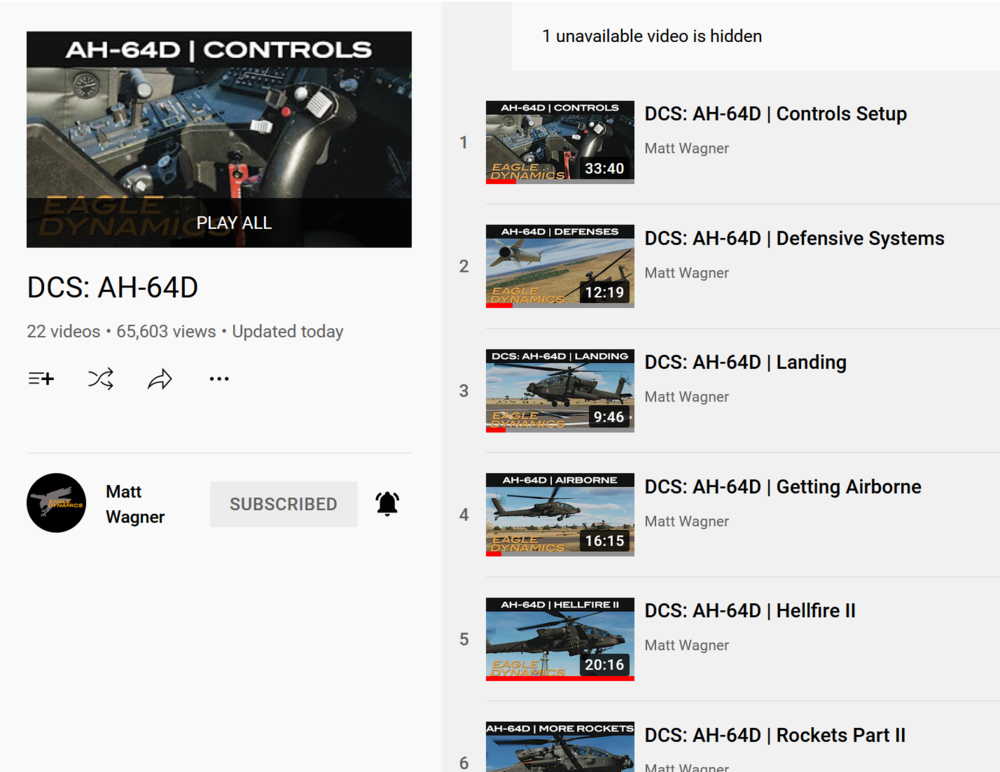Toggle the notification bell for Matt Wagner
The image size is (1000, 772).
coord(387,503)
